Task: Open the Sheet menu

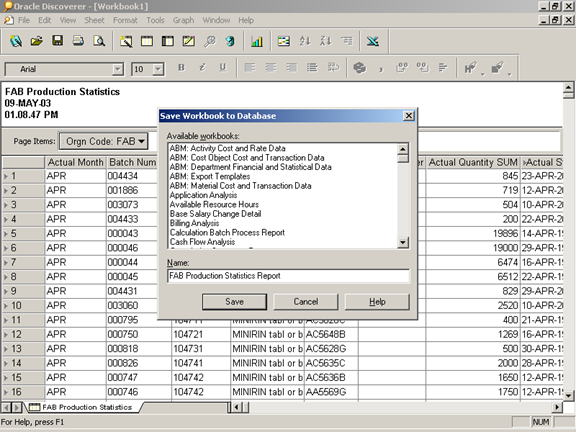Action: tap(94, 20)
